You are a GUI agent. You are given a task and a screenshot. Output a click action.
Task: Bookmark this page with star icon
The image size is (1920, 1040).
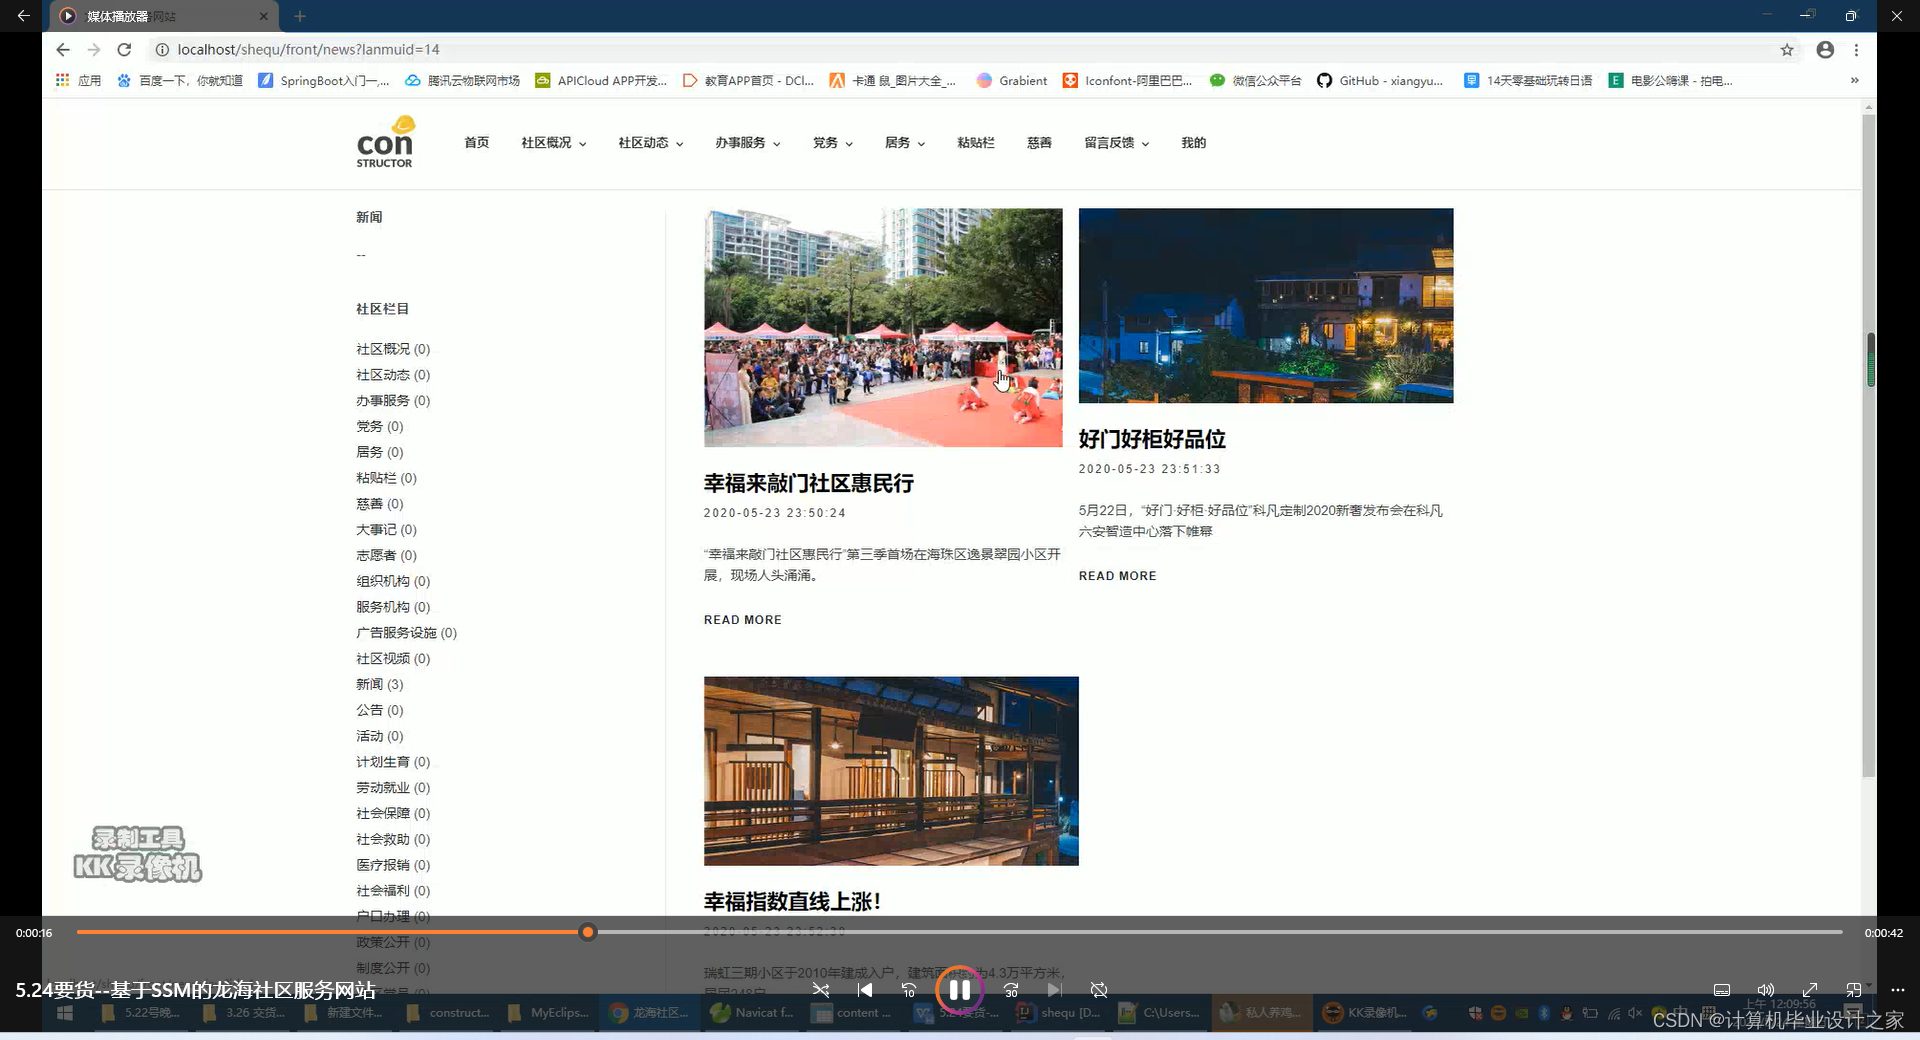coord(1787,49)
